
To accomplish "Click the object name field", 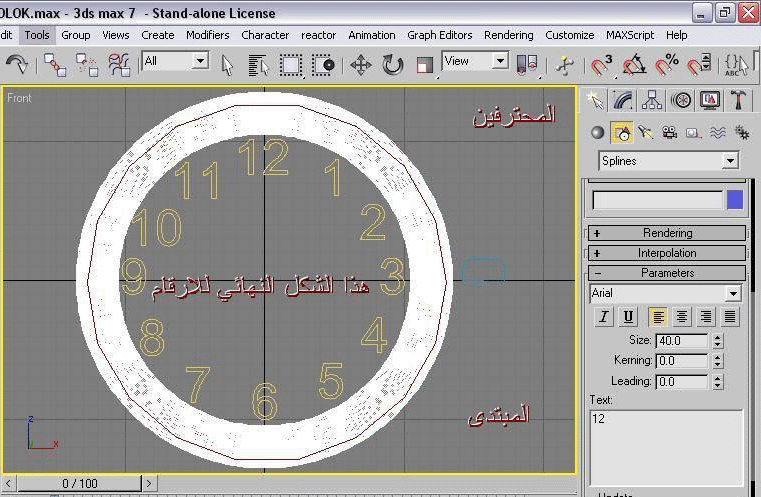I will tap(658, 200).
